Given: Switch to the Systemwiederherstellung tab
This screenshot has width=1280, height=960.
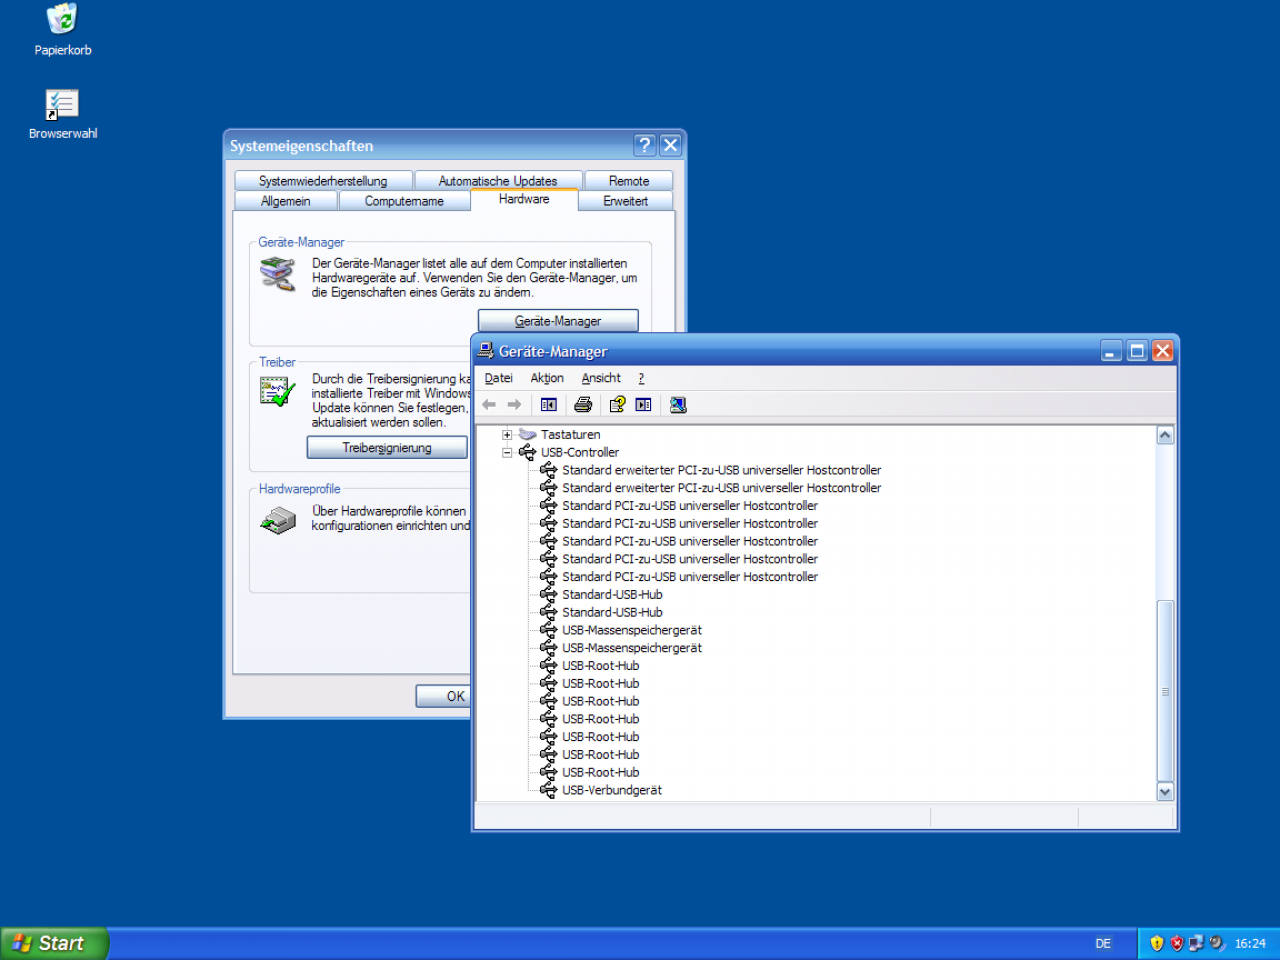Looking at the screenshot, I should (323, 181).
